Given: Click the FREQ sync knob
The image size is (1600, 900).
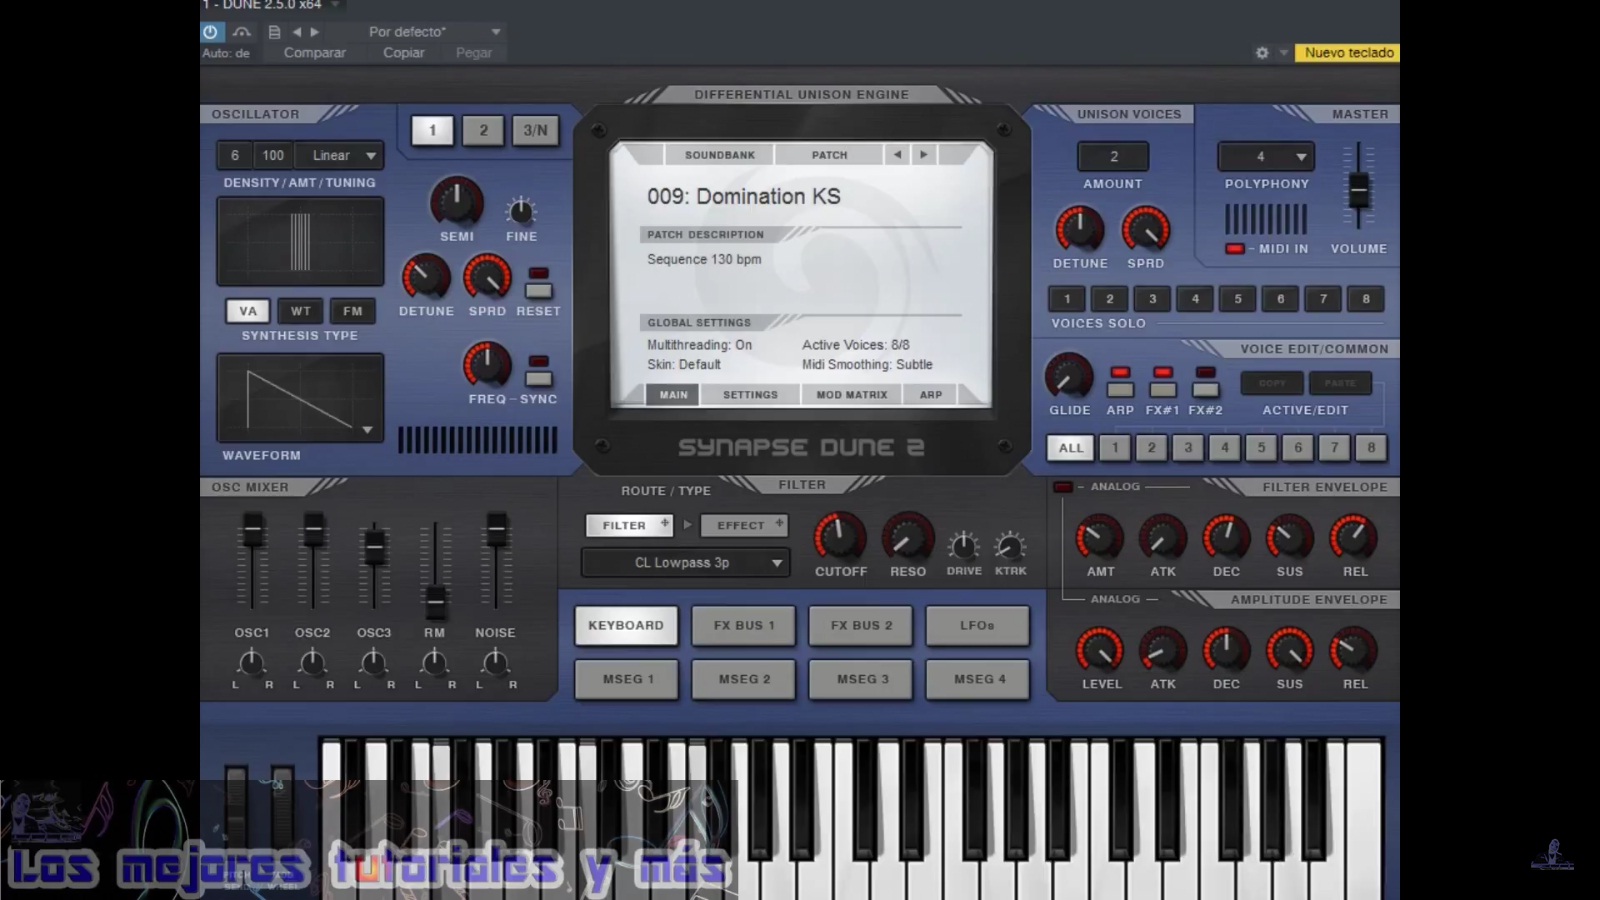Looking at the screenshot, I should pyautogui.click(x=487, y=365).
